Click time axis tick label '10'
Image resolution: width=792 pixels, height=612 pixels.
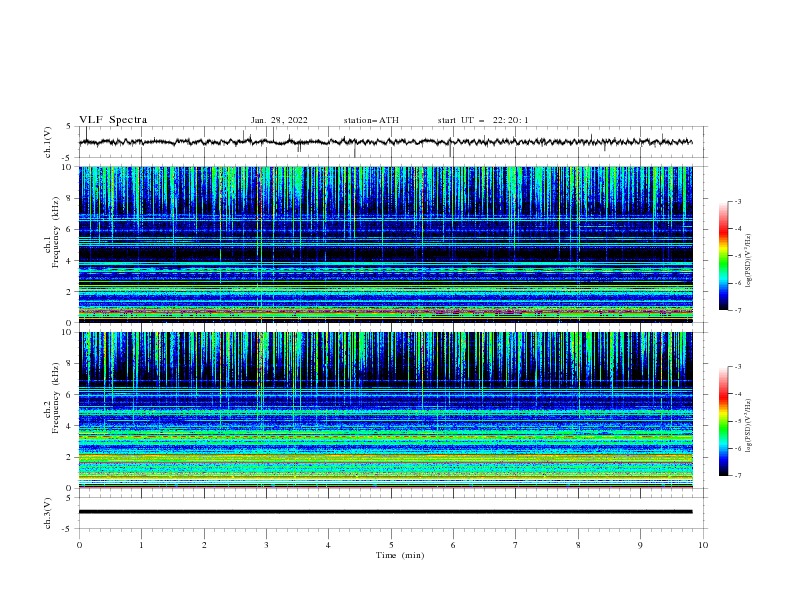pos(703,545)
